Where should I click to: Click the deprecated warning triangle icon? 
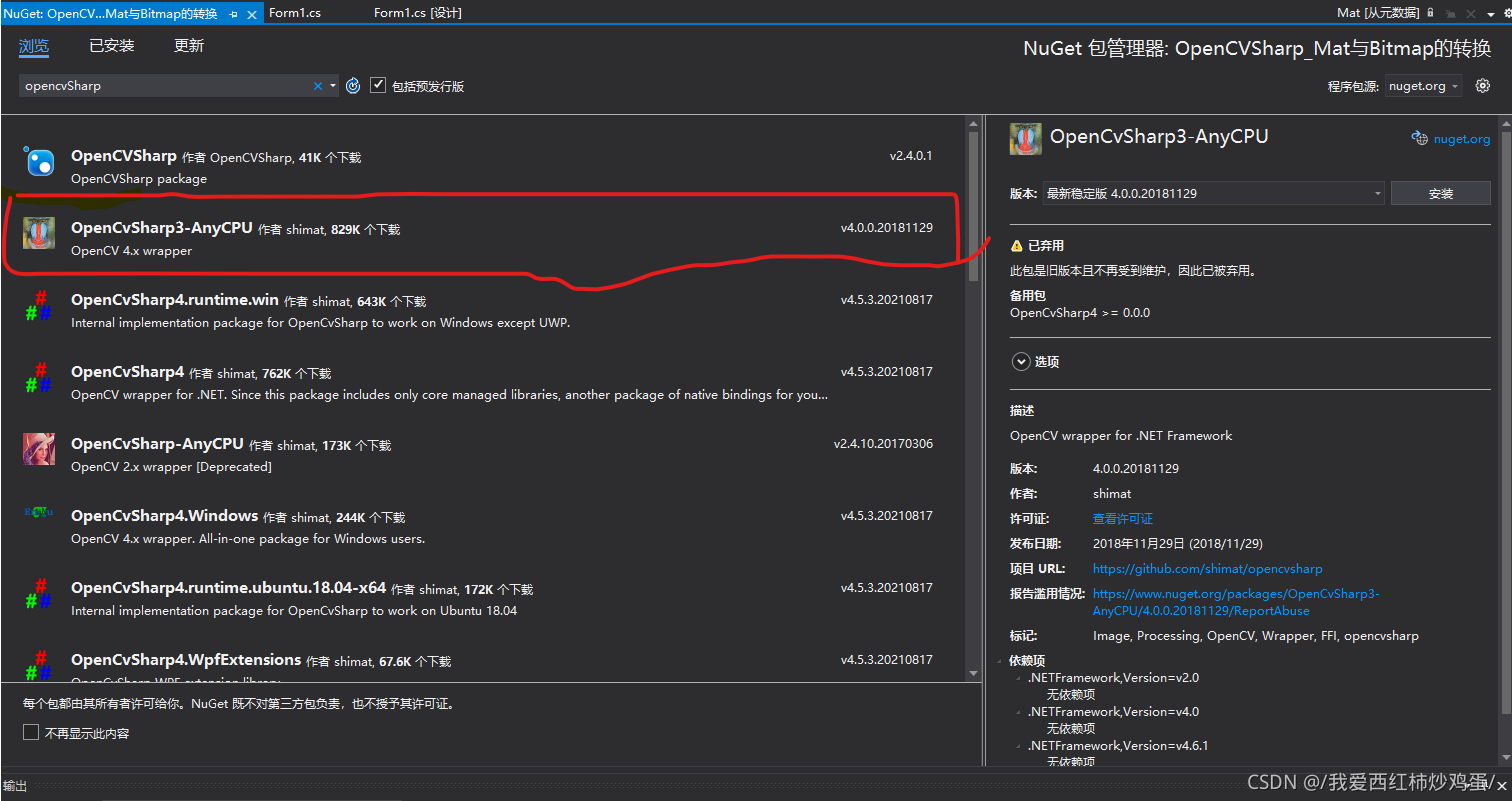[1017, 245]
